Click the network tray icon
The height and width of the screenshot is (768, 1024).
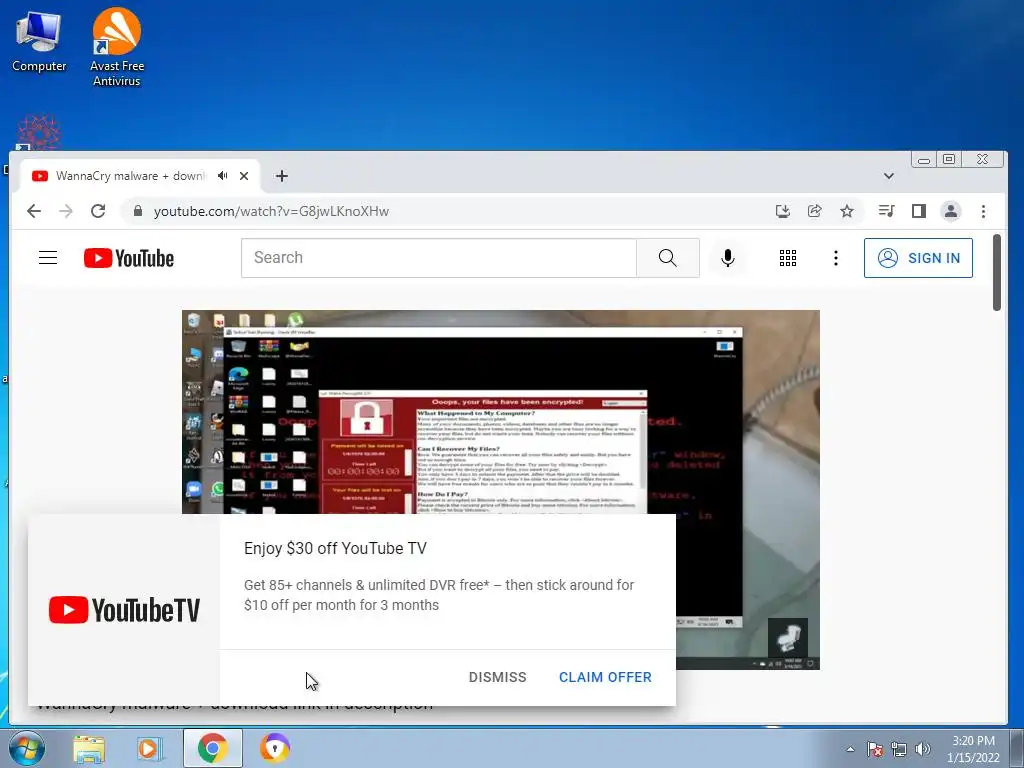coord(899,749)
